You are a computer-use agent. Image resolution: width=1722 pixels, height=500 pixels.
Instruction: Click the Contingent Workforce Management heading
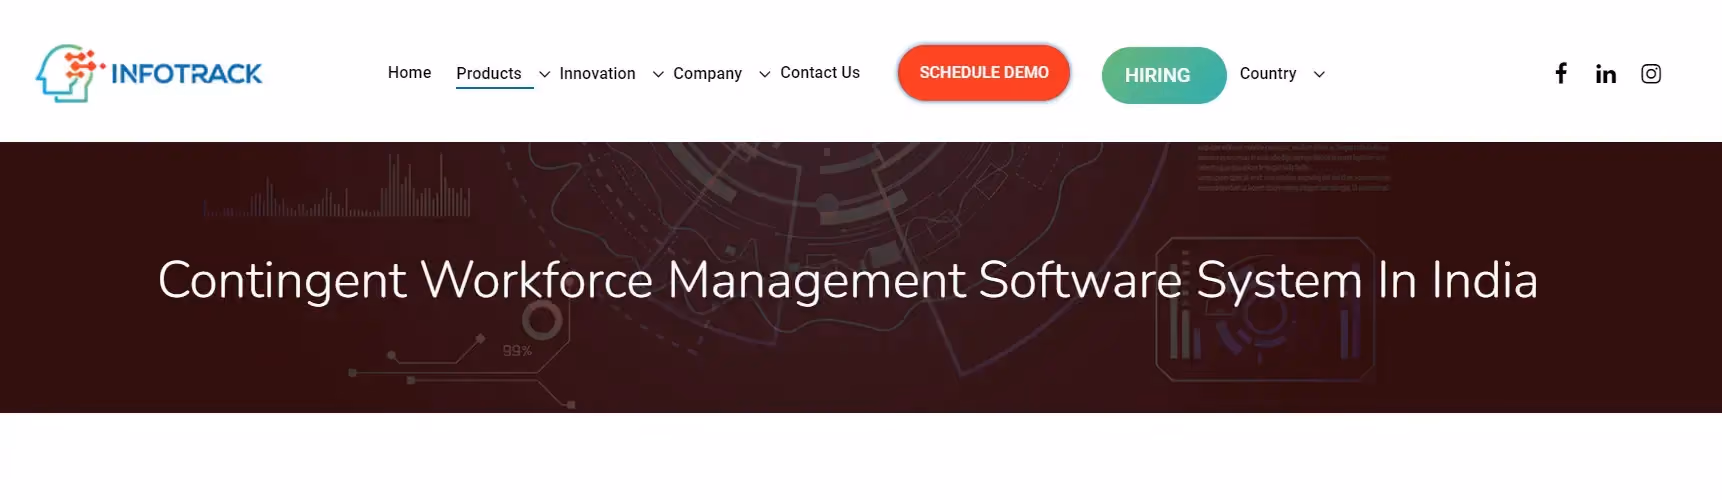(848, 280)
